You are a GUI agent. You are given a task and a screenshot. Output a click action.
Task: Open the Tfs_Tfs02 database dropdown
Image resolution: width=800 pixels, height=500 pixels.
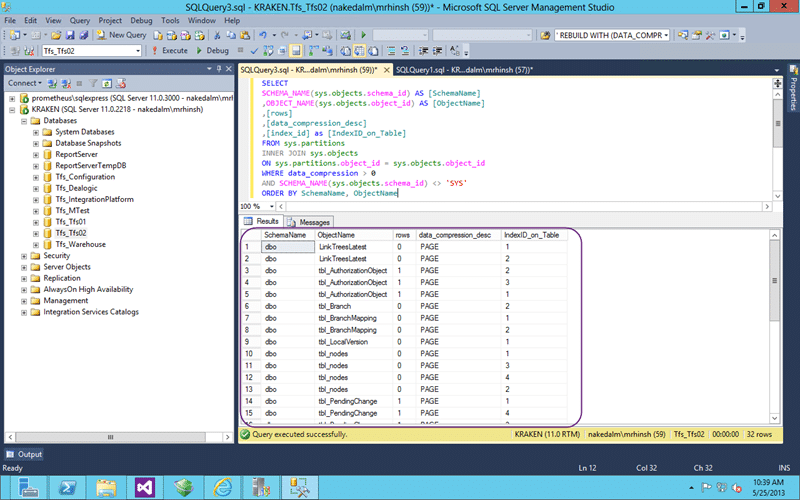tap(138, 51)
